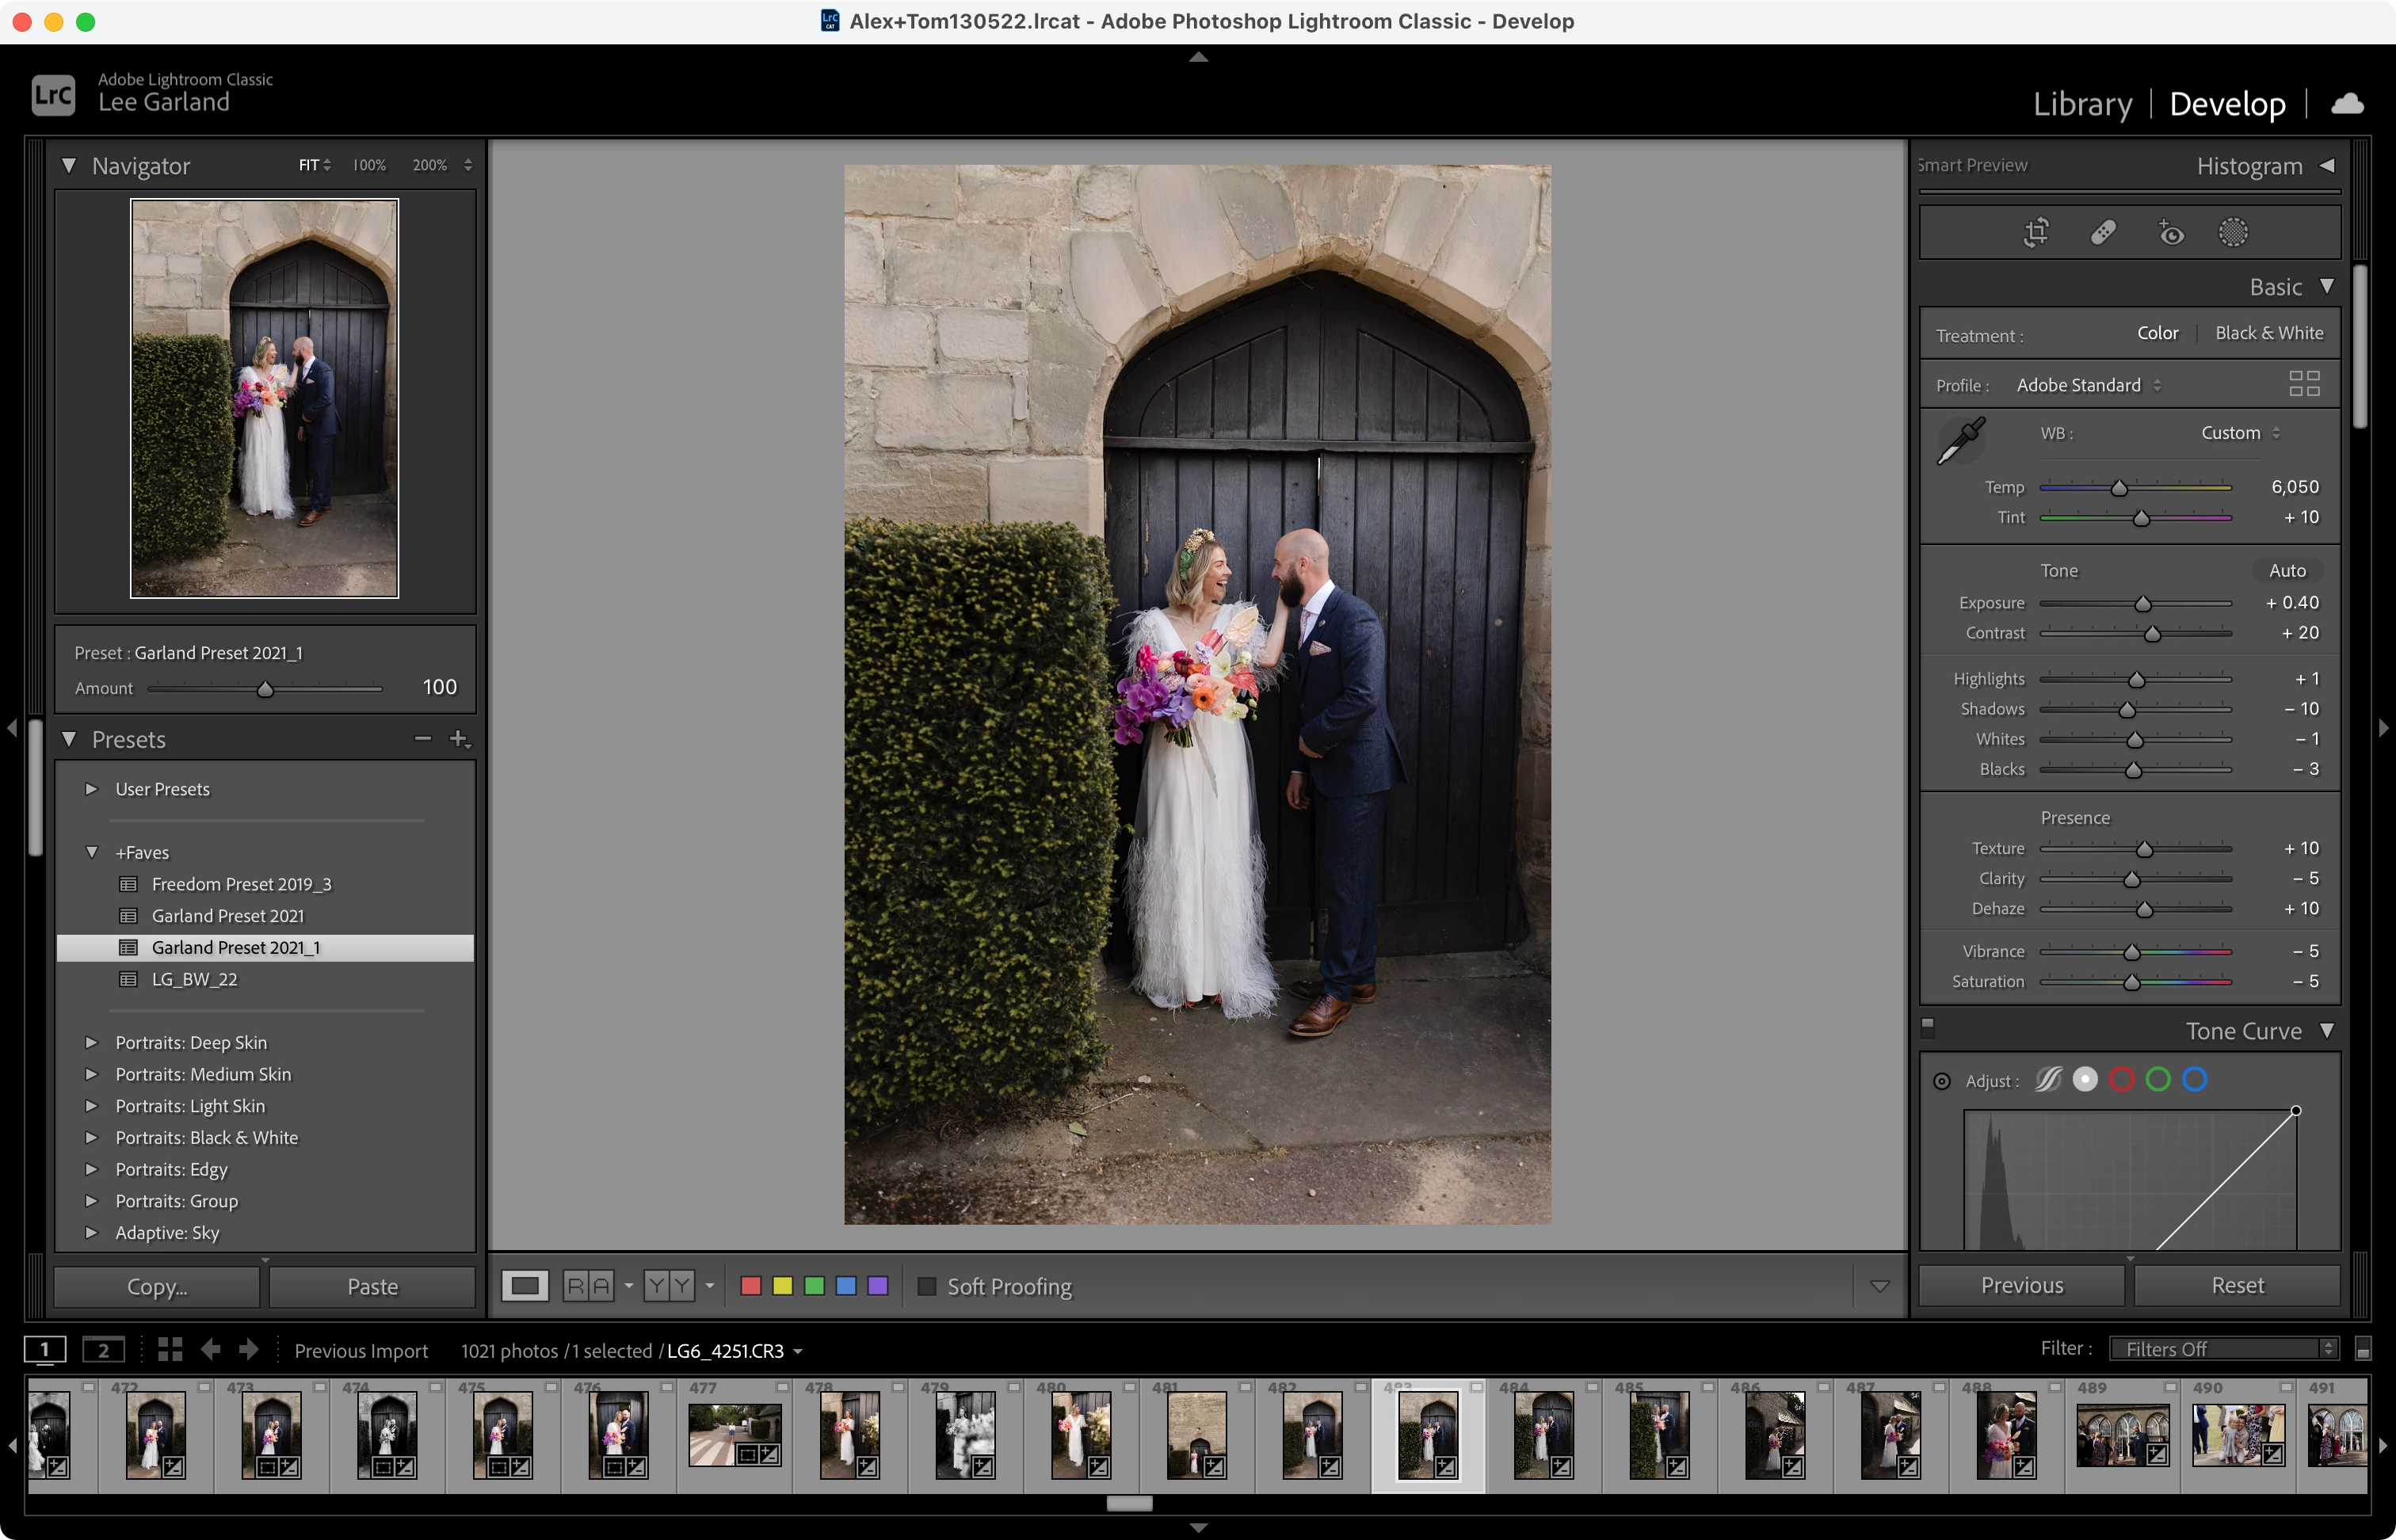Apply the LG_BW_22 preset
This screenshot has width=2396, height=1540.
195,979
